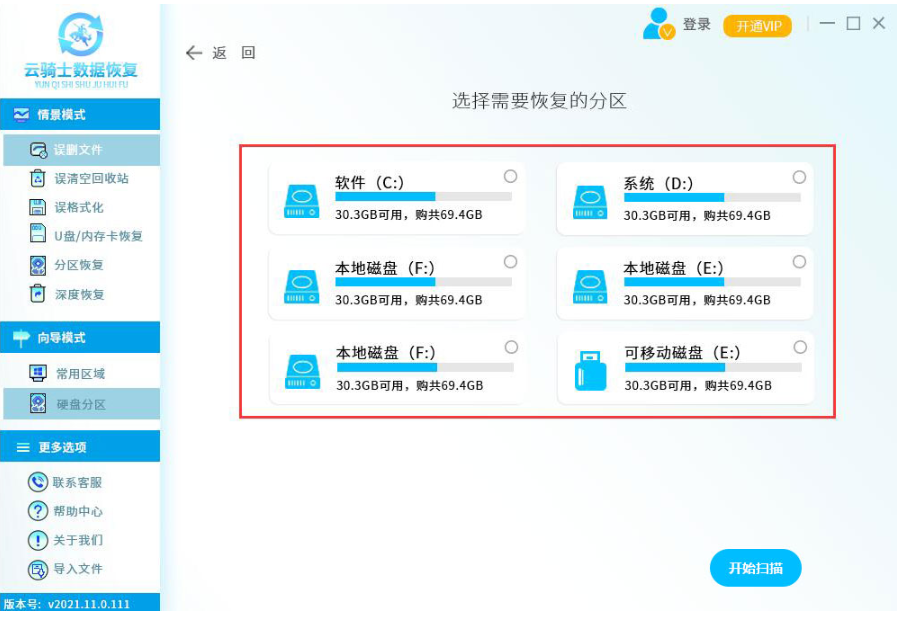Select the 系统 (D:) radio button
The image size is (897, 624).
coord(799,177)
